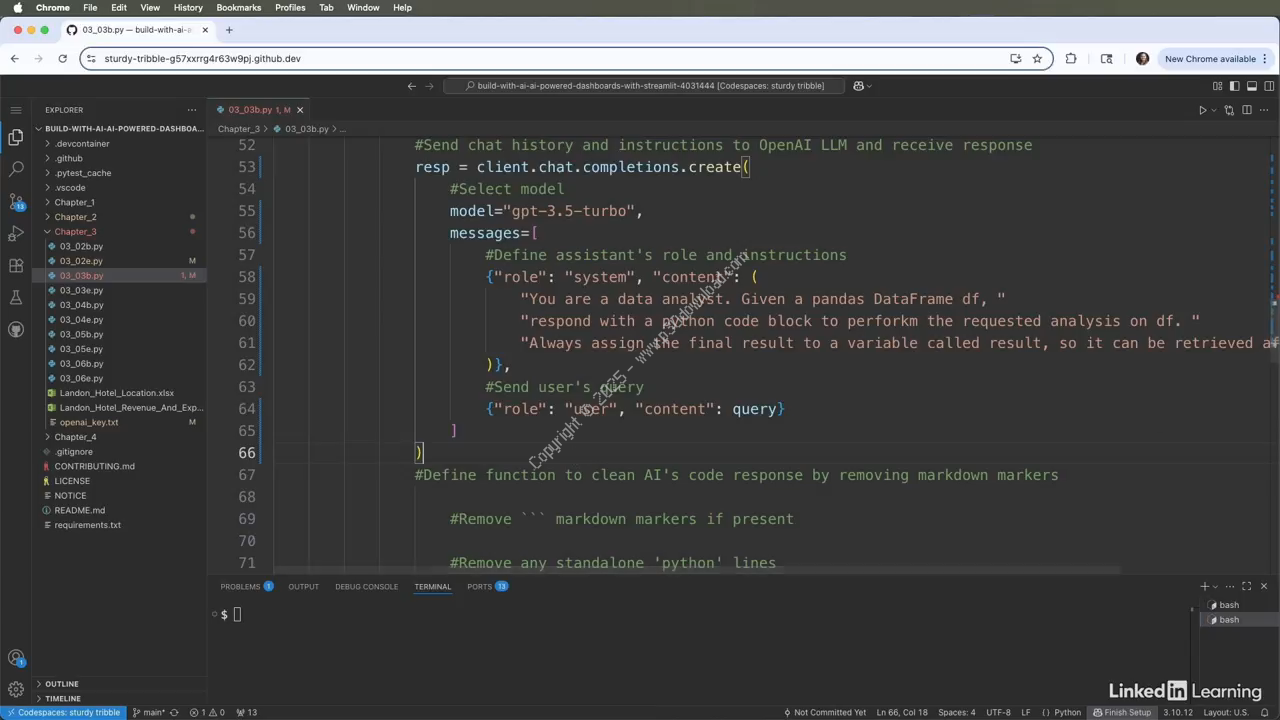The height and width of the screenshot is (720, 1280).
Task: Expand the OUTLINE section
Action: [61, 684]
